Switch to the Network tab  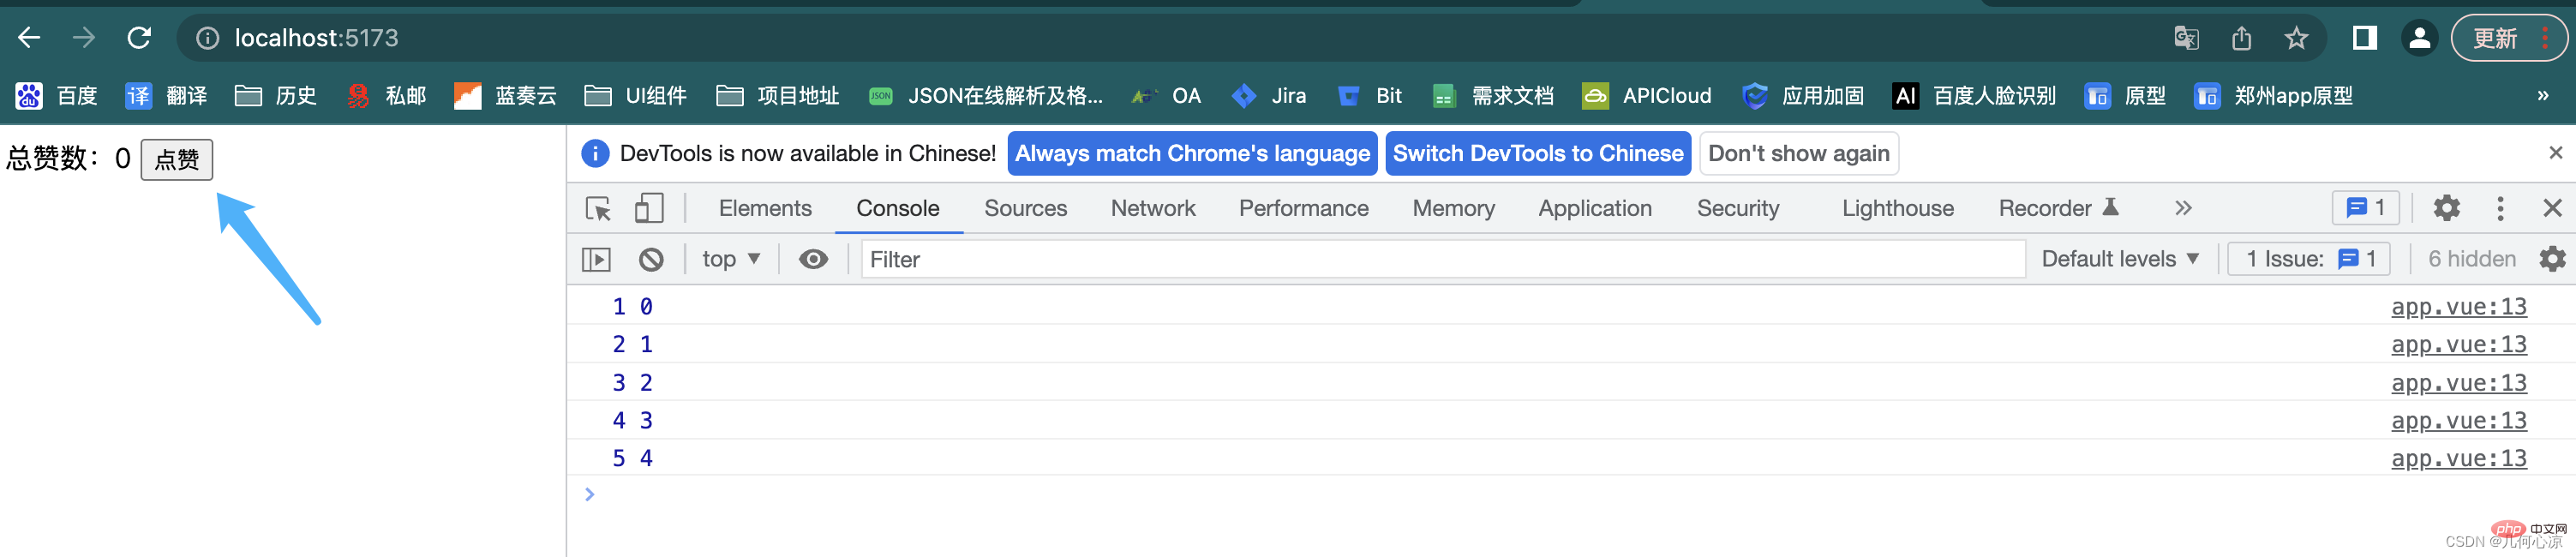pos(1153,208)
